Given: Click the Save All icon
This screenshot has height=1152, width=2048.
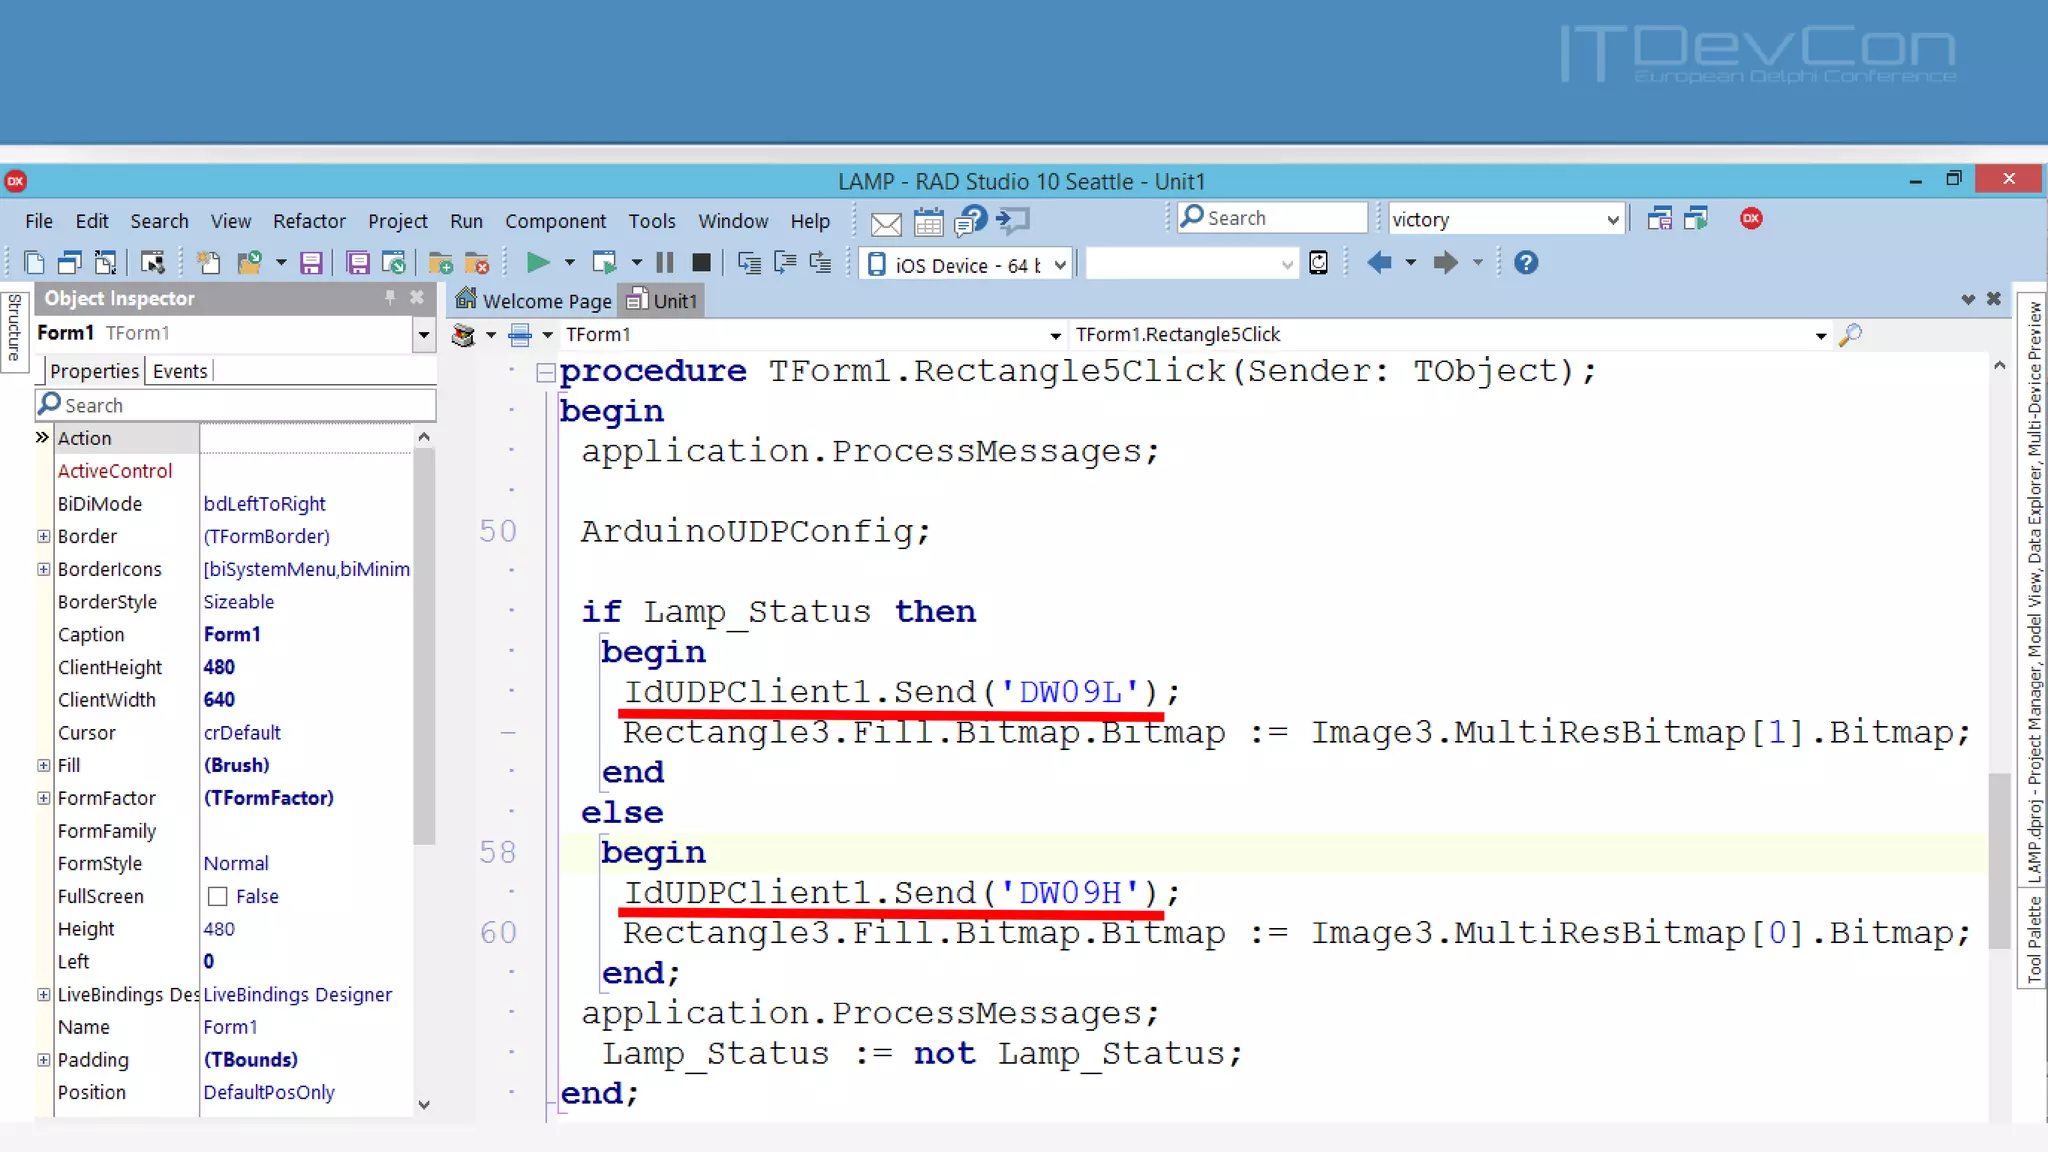Looking at the screenshot, I should pyautogui.click(x=357, y=263).
